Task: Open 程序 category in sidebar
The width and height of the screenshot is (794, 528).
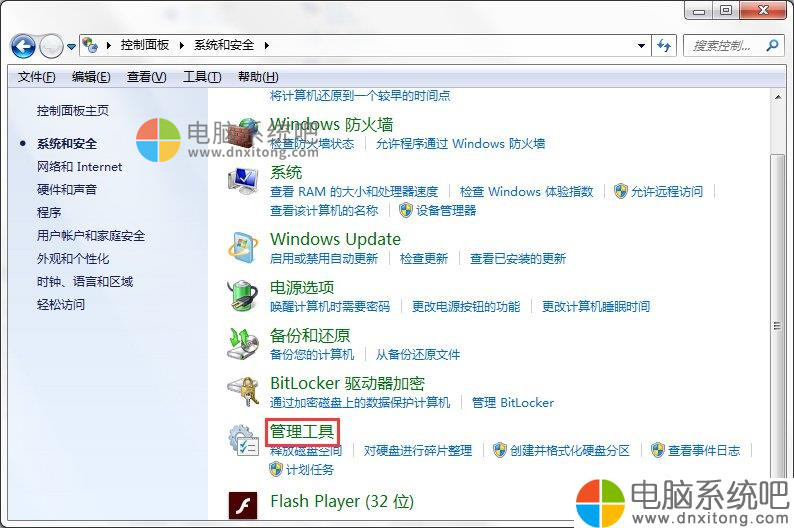Action: pyautogui.click(x=49, y=213)
